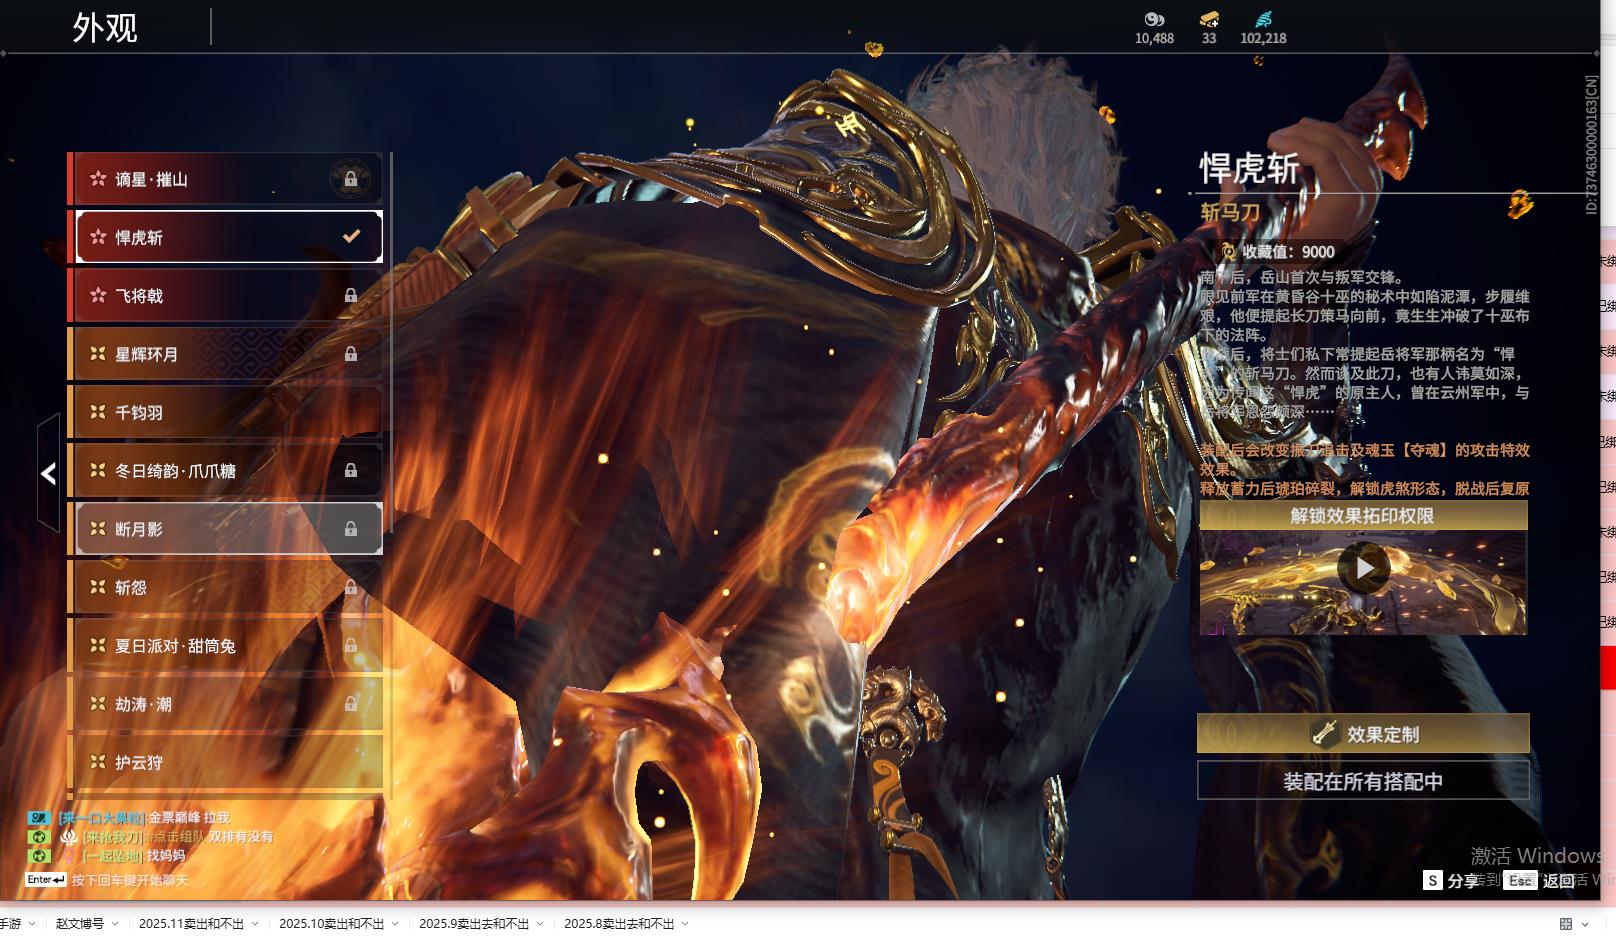The height and width of the screenshot is (939, 1616).
Task: Select the 冬日绮韵·爪爪糖 skin name
Action: coord(175,470)
